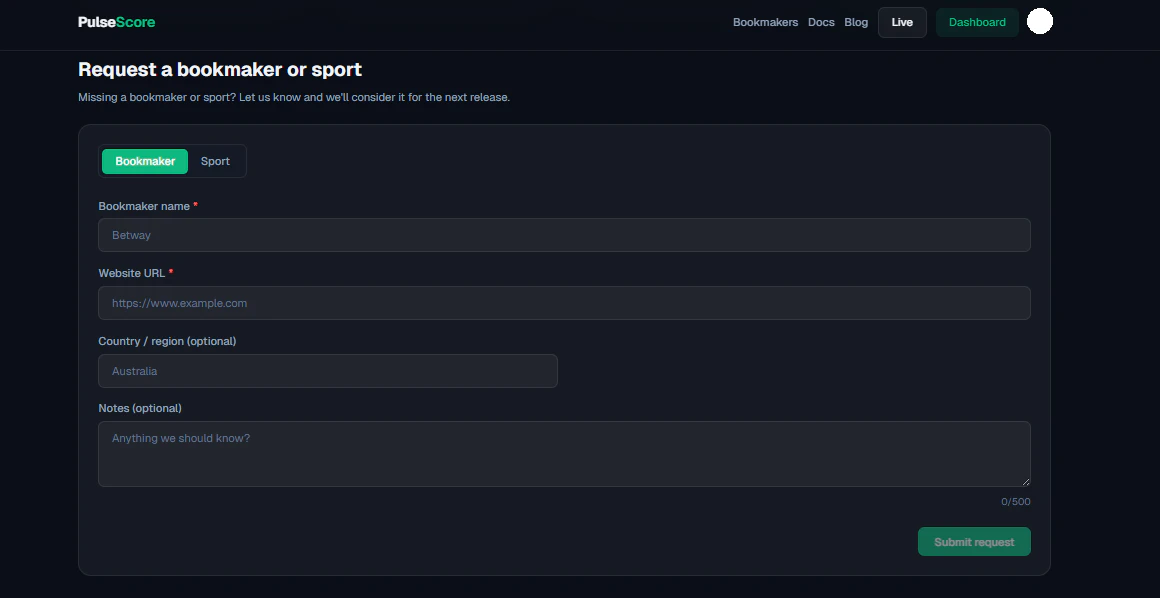
Task: Open the Blog from the top navigation
Action: point(856,22)
